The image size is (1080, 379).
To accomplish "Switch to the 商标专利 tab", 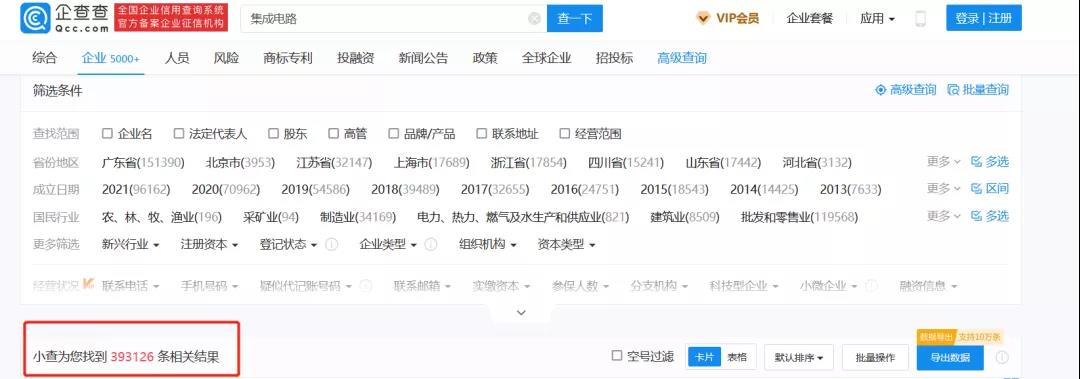I will (288, 58).
